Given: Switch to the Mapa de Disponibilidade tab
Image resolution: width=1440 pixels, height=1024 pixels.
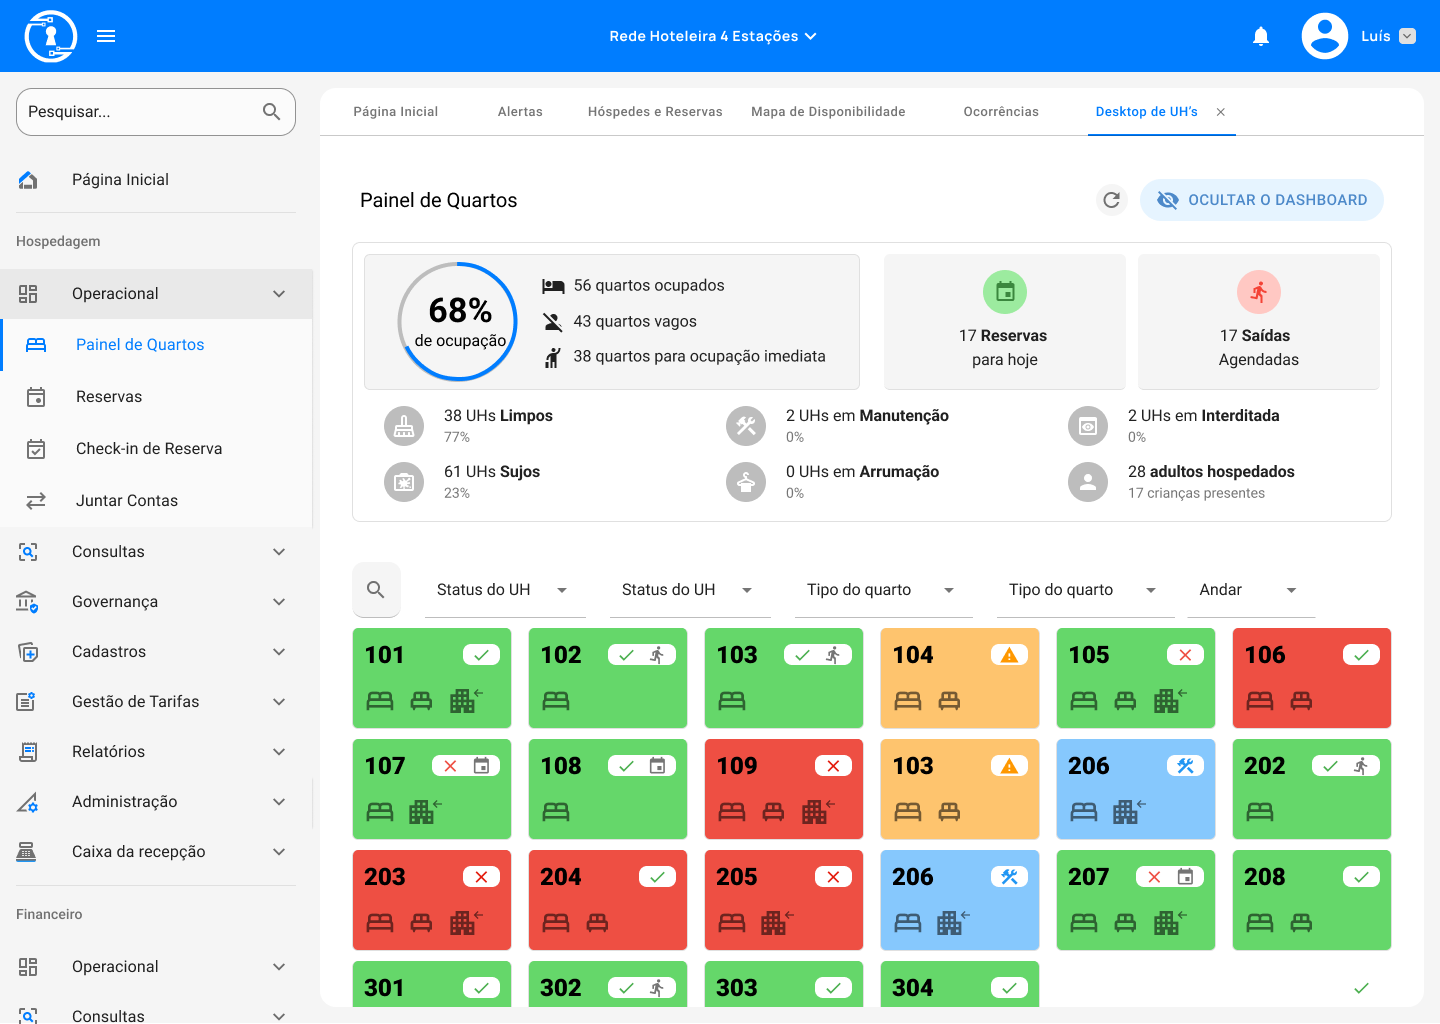Looking at the screenshot, I should [828, 112].
